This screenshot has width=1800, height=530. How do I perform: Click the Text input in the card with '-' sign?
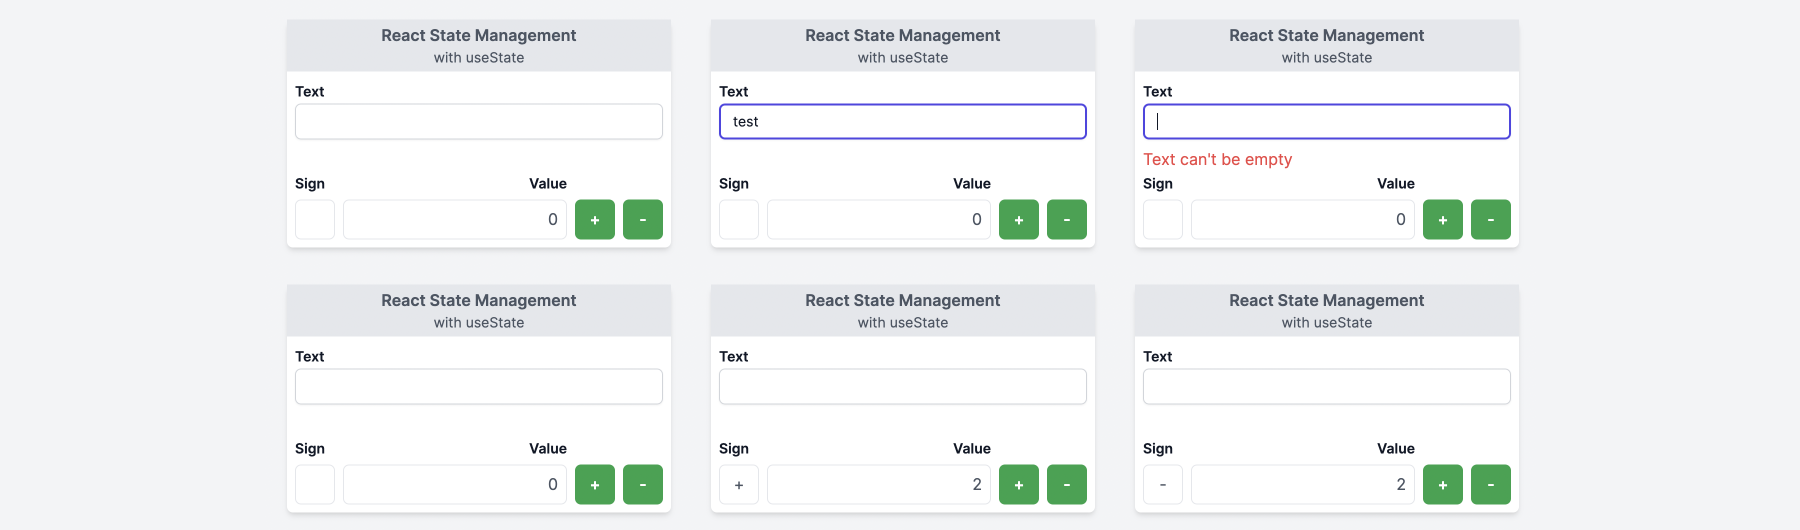pos(1327,386)
